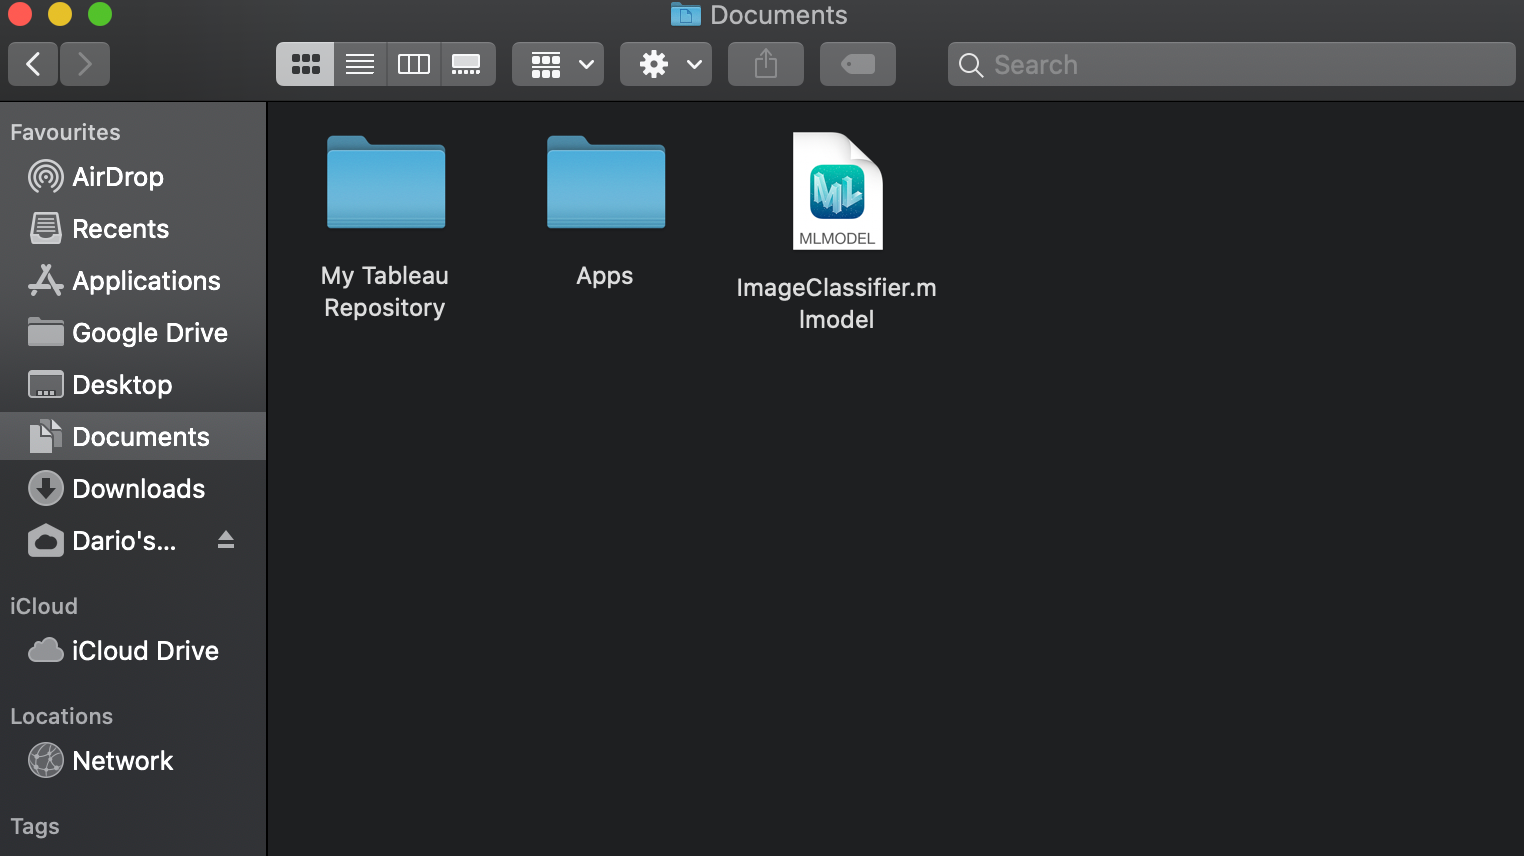Switch to icon view
The image size is (1524, 856).
coord(305,64)
